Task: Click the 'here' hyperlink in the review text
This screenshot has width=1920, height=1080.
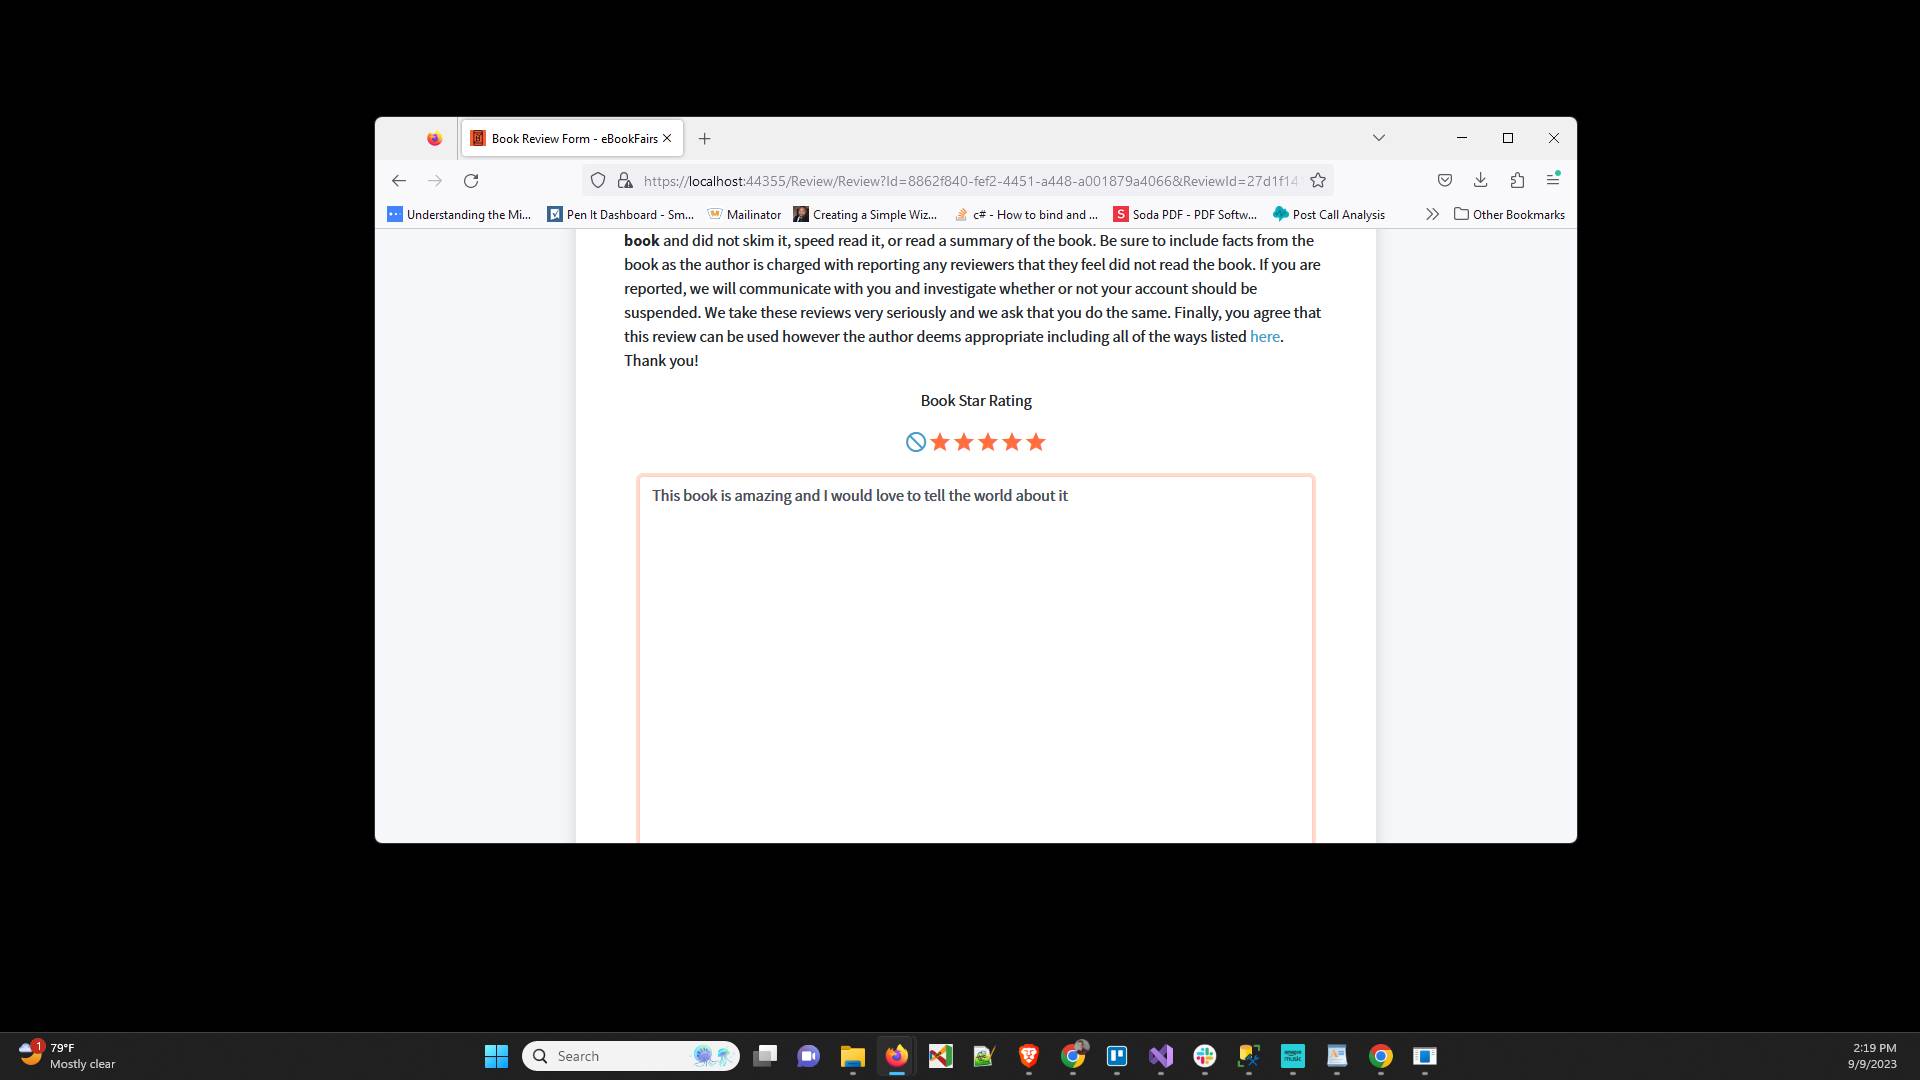Action: (x=1264, y=337)
